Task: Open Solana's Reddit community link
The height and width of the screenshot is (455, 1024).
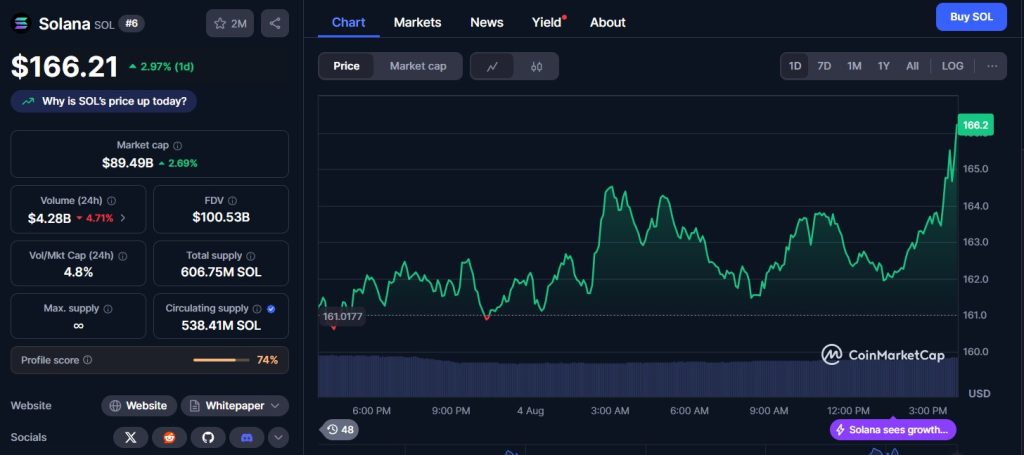Action: pos(169,437)
